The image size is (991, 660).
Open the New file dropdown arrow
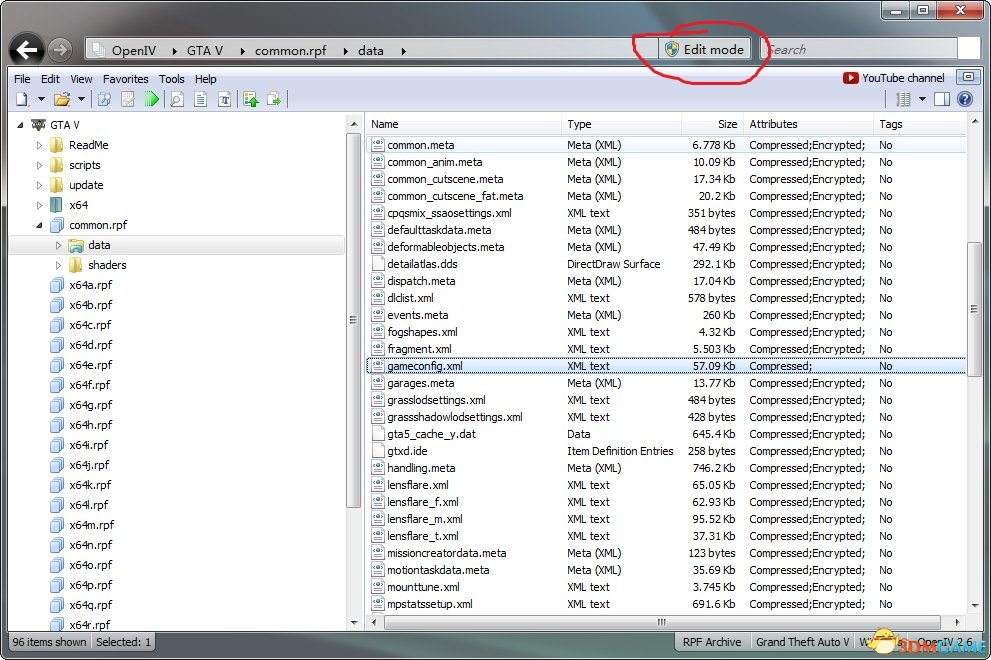coord(41,99)
